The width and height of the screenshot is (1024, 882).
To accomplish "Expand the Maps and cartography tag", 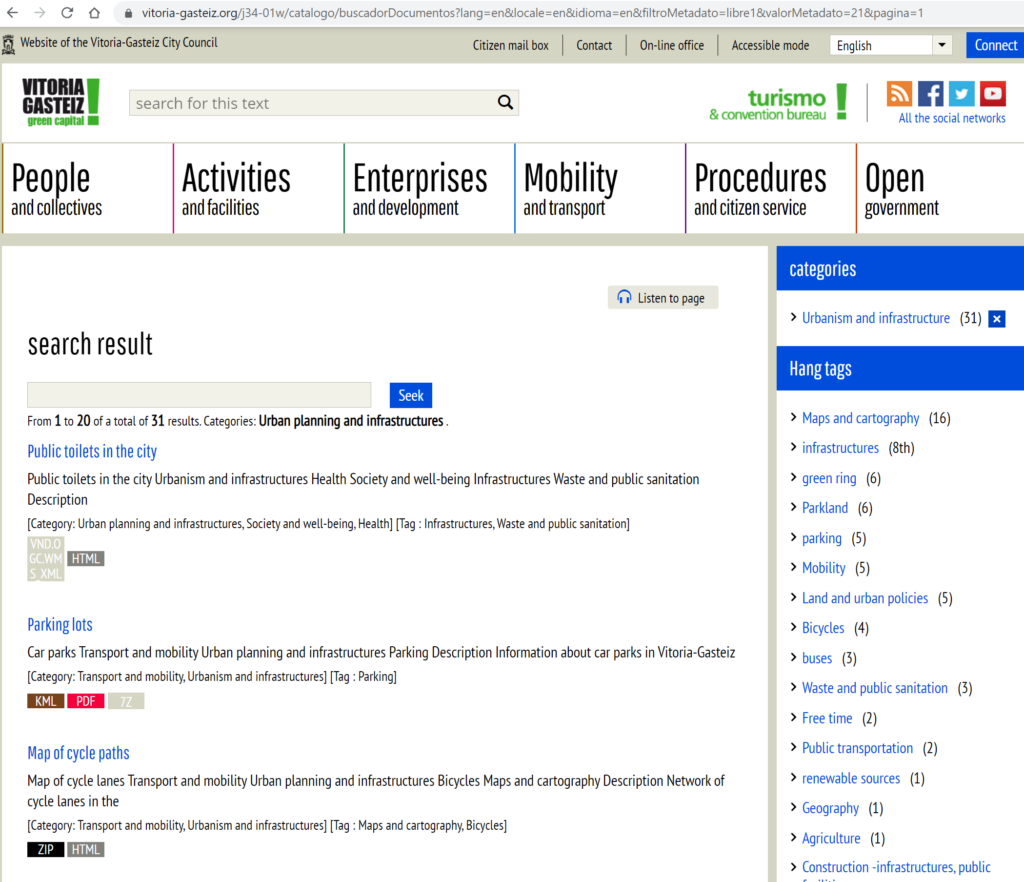I will coord(860,418).
